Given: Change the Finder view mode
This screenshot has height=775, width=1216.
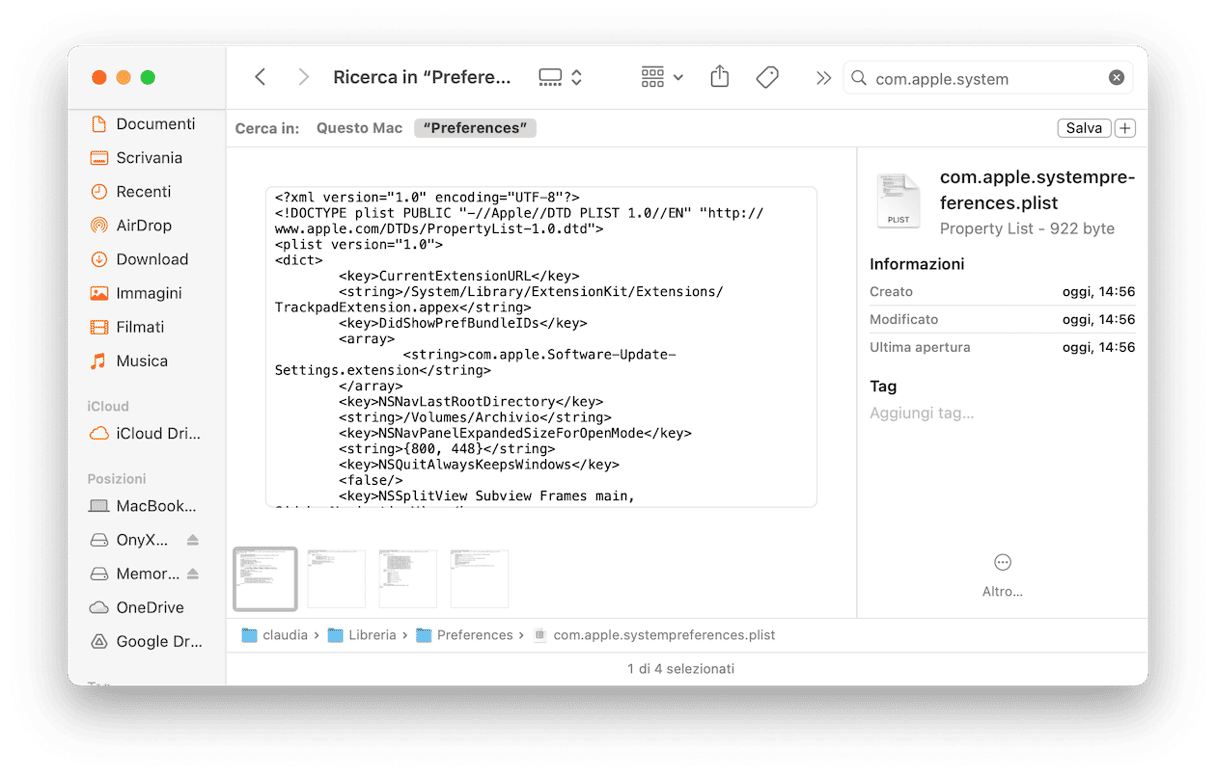Looking at the screenshot, I should point(560,77).
